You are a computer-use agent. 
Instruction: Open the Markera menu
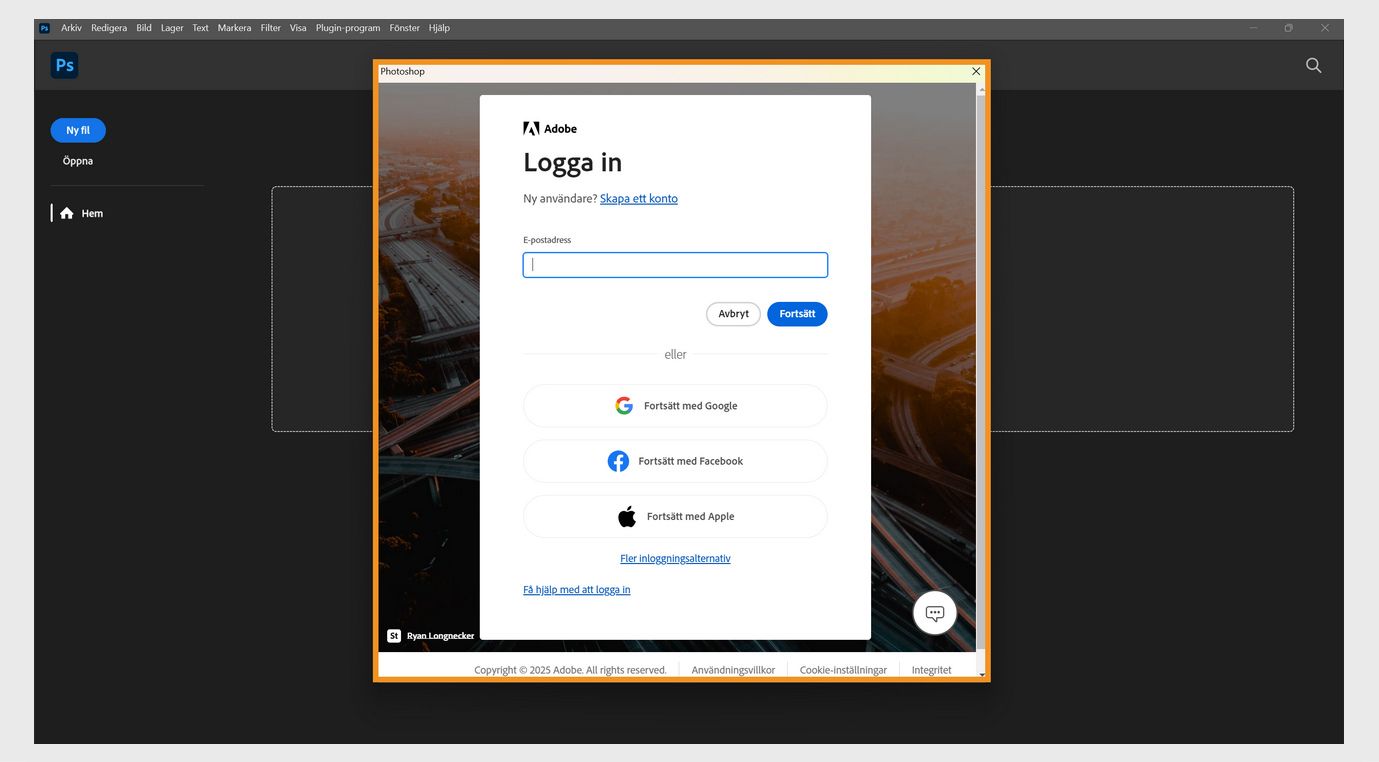(x=234, y=28)
